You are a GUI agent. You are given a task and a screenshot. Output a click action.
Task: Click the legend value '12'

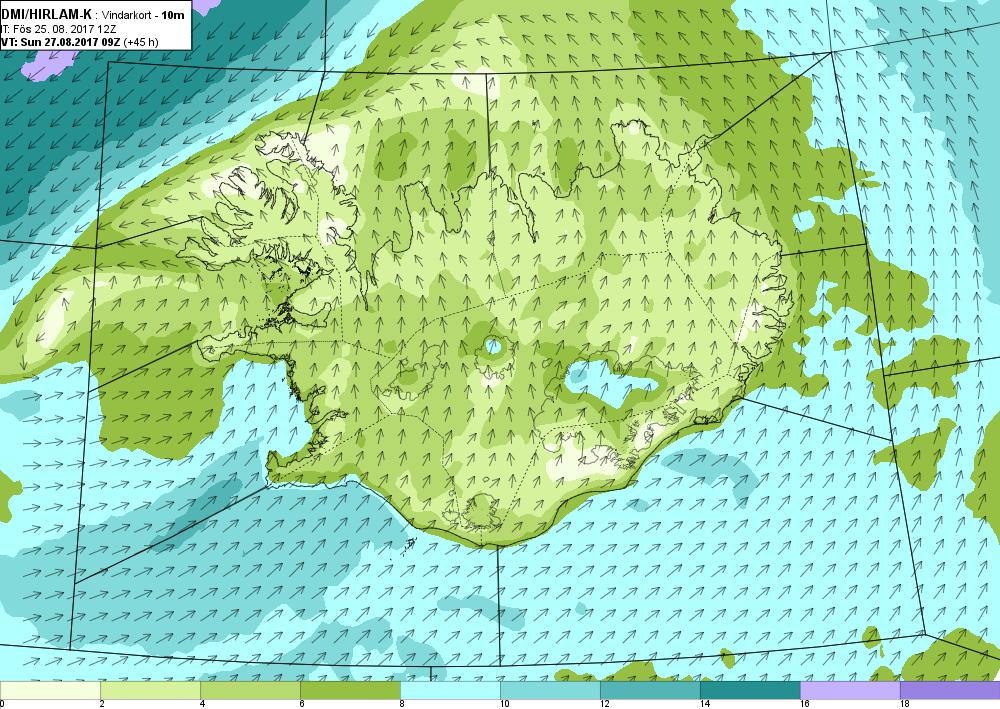[605, 704]
